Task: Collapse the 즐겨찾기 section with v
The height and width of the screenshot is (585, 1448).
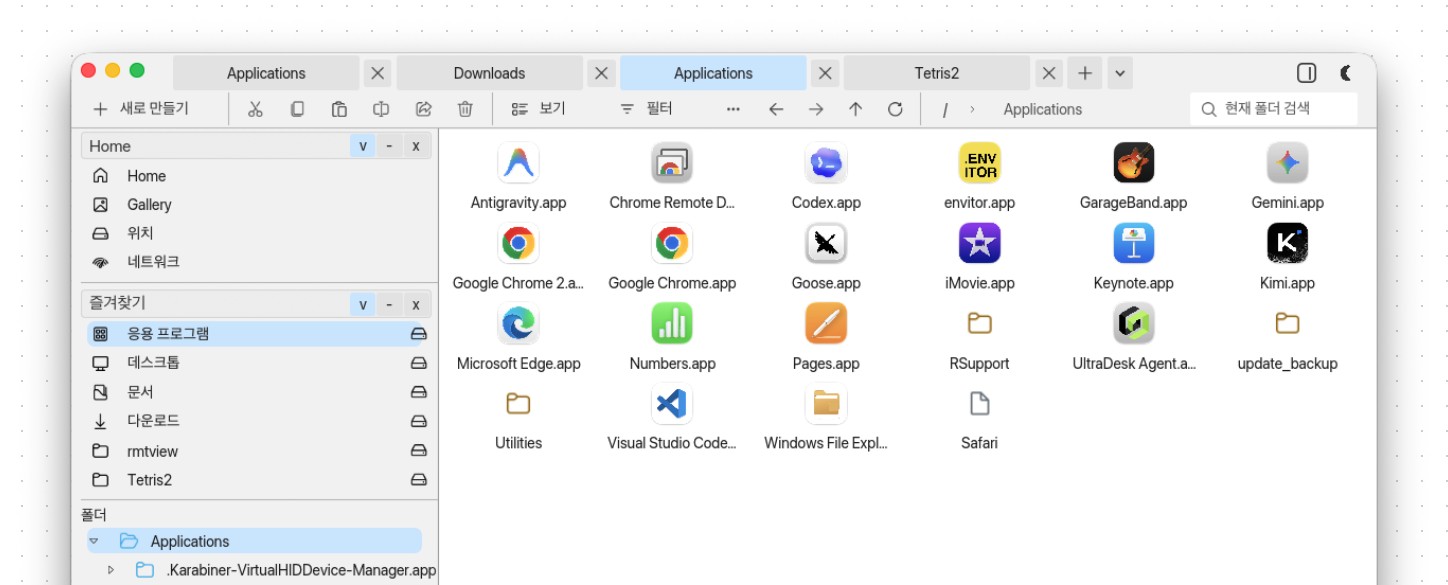Action: tap(363, 304)
